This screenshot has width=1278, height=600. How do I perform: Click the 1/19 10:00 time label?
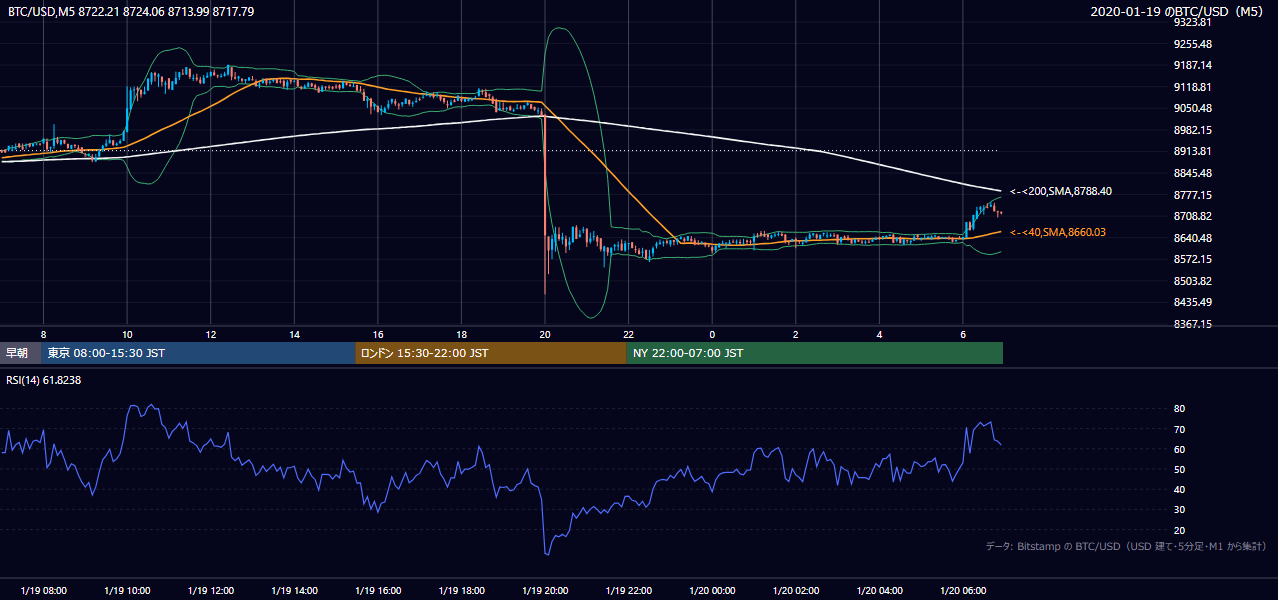[x=127, y=591]
